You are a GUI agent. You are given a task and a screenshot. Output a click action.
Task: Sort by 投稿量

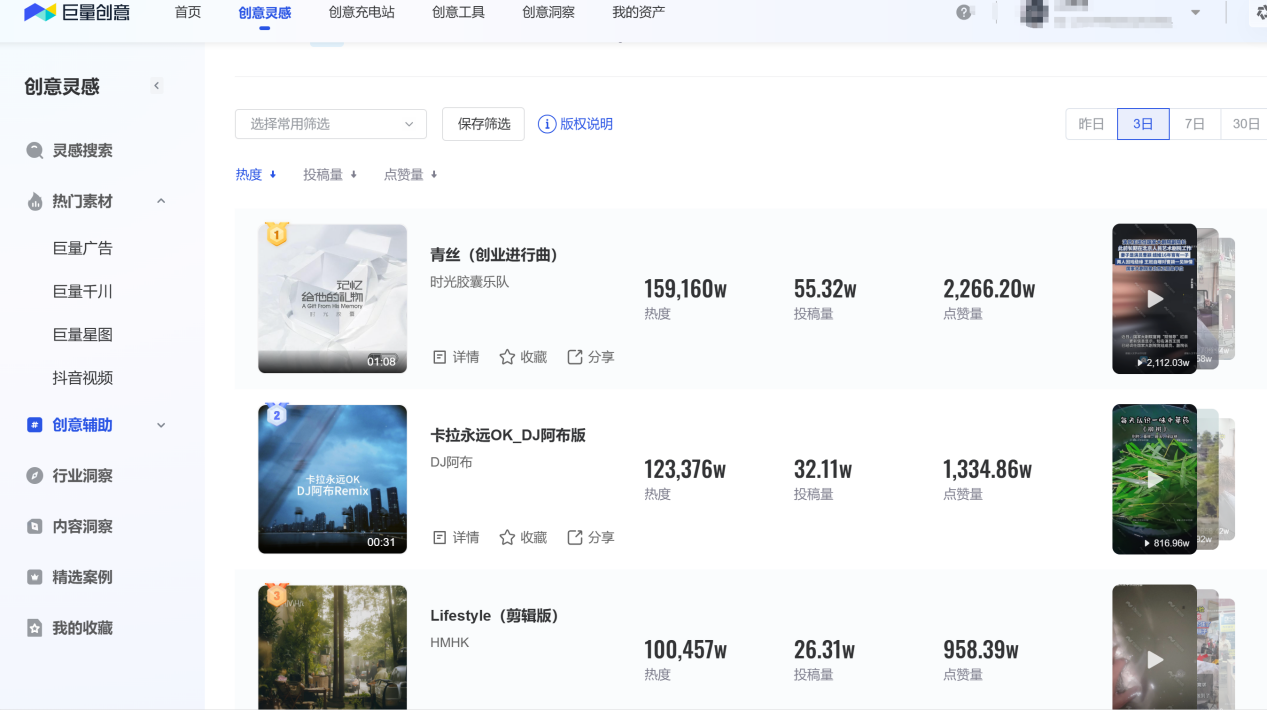330,174
